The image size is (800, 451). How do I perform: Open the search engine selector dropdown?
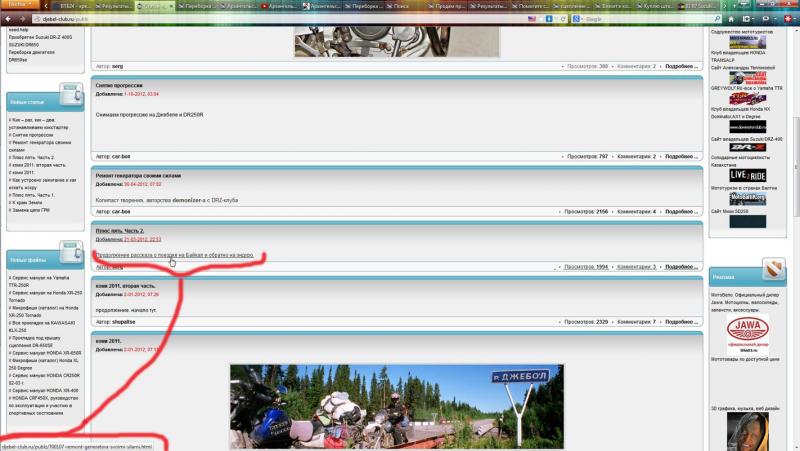click(578, 19)
